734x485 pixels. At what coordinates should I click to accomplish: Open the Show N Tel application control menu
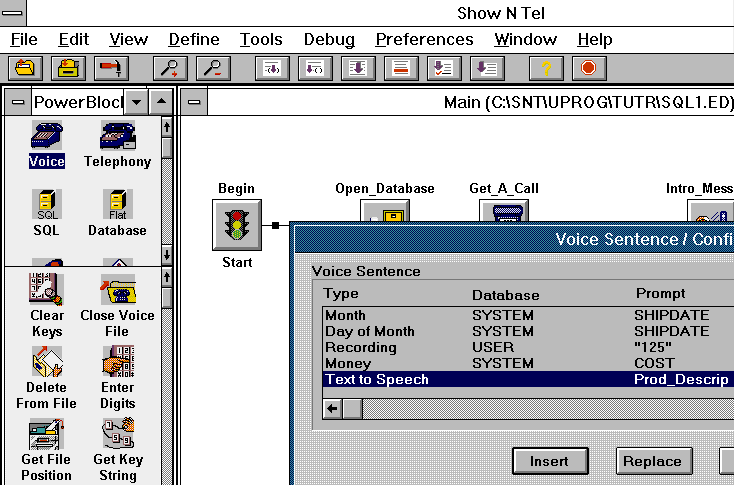point(13,13)
